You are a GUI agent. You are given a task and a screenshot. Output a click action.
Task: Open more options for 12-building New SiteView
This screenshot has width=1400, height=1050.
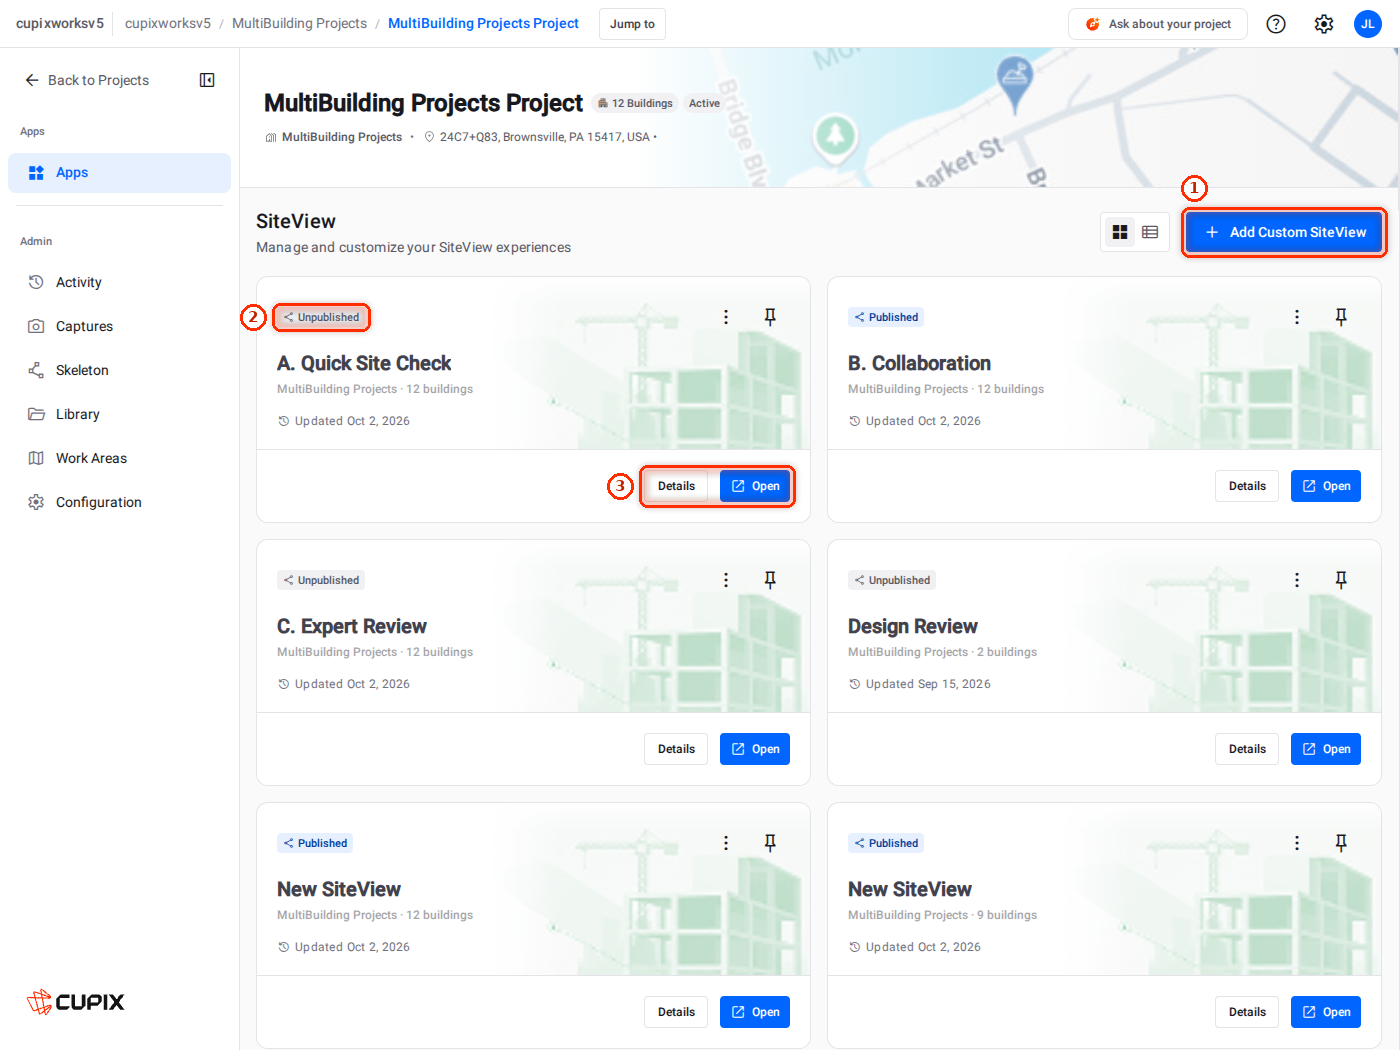(726, 843)
